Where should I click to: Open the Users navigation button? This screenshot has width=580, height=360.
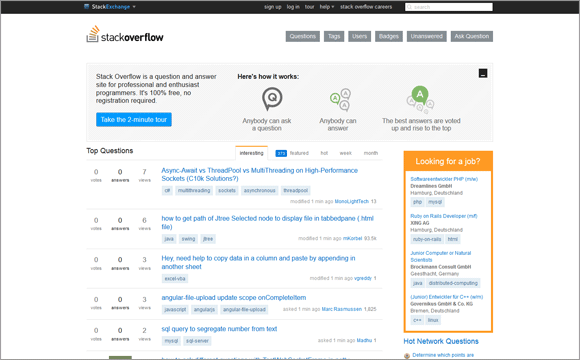pos(360,36)
